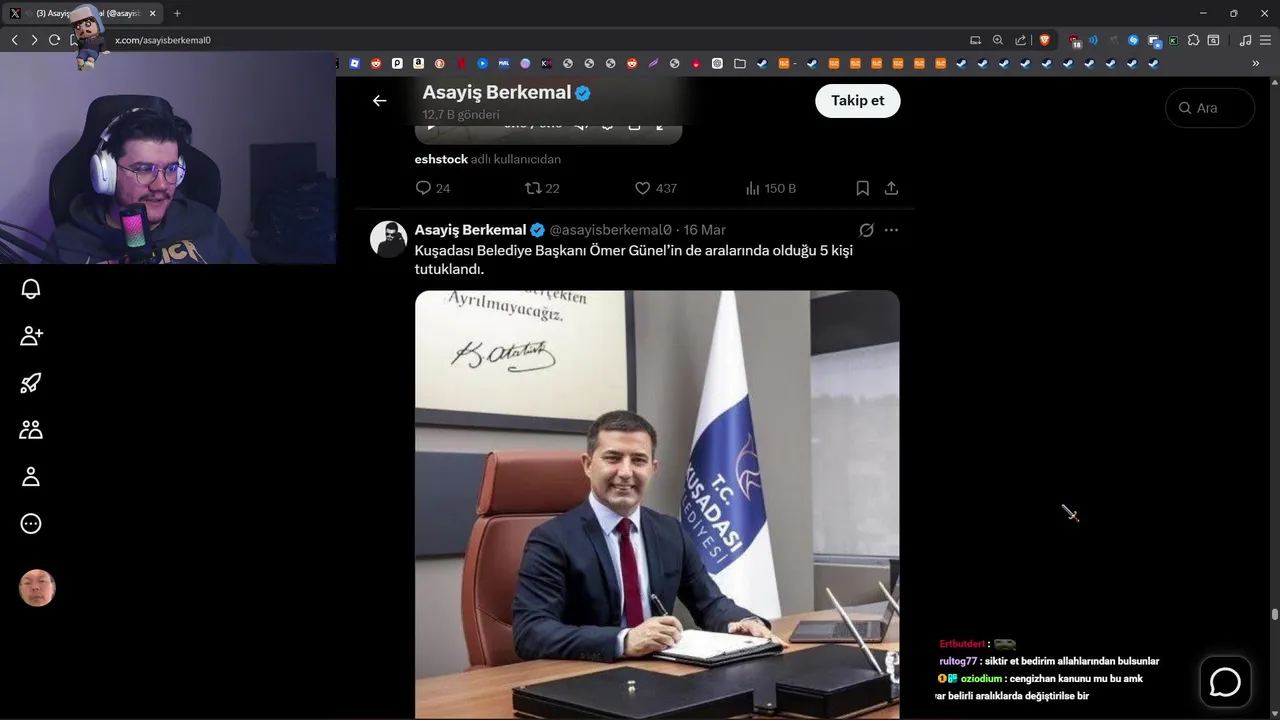Open the @asayisberkemal0 handle link
The width and height of the screenshot is (1280, 720).
pos(611,230)
